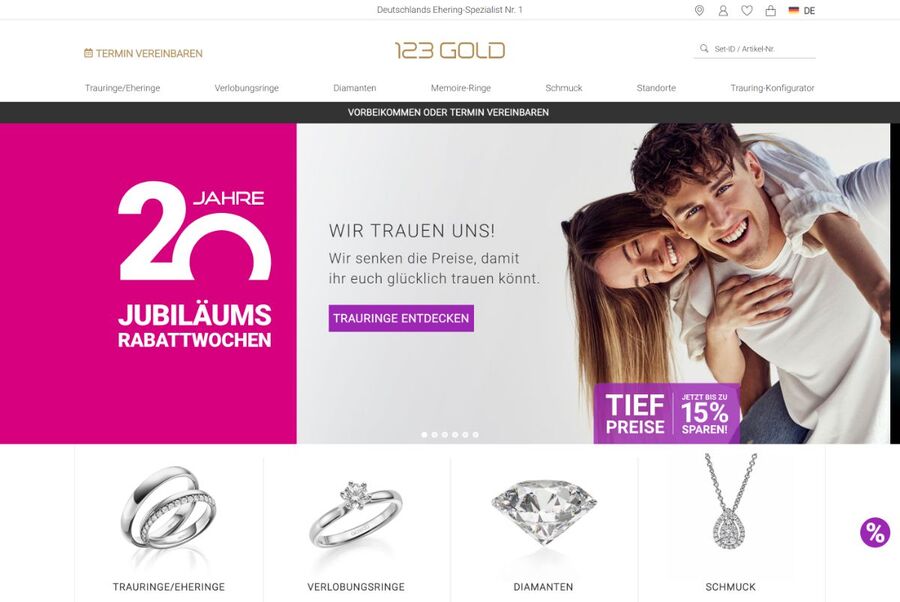
Task: Select the third carousel slide dot
Action: click(445, 435)
